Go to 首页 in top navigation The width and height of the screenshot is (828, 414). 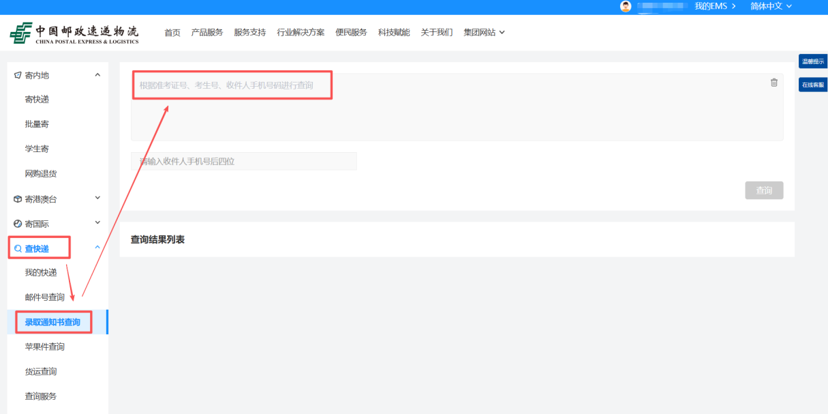click(172, 33)
